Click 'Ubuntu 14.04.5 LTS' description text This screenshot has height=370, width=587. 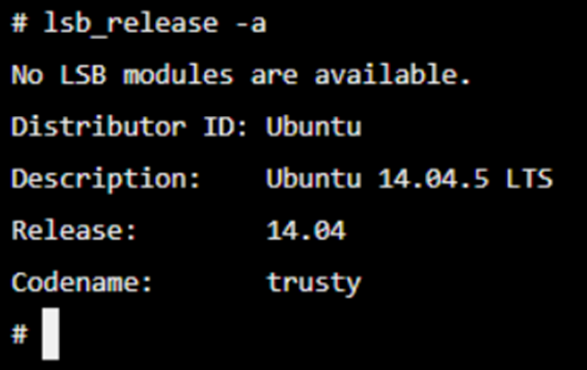coord(409,178)
